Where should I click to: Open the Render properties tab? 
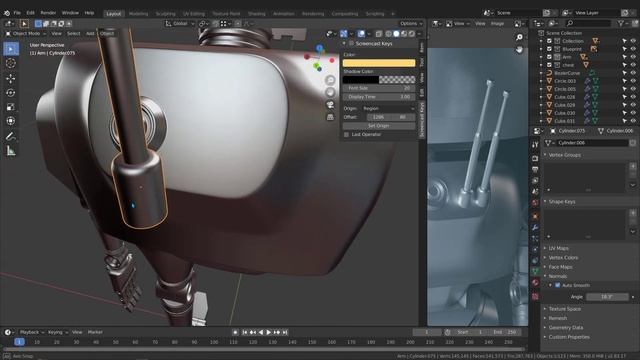click(x=535, y=158)
